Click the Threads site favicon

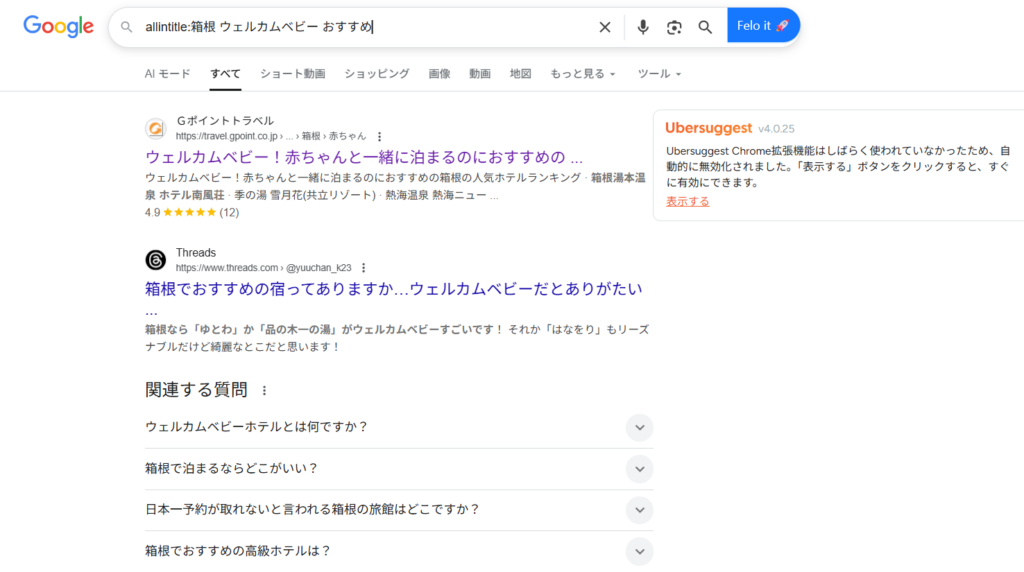(x=155, y=260)
